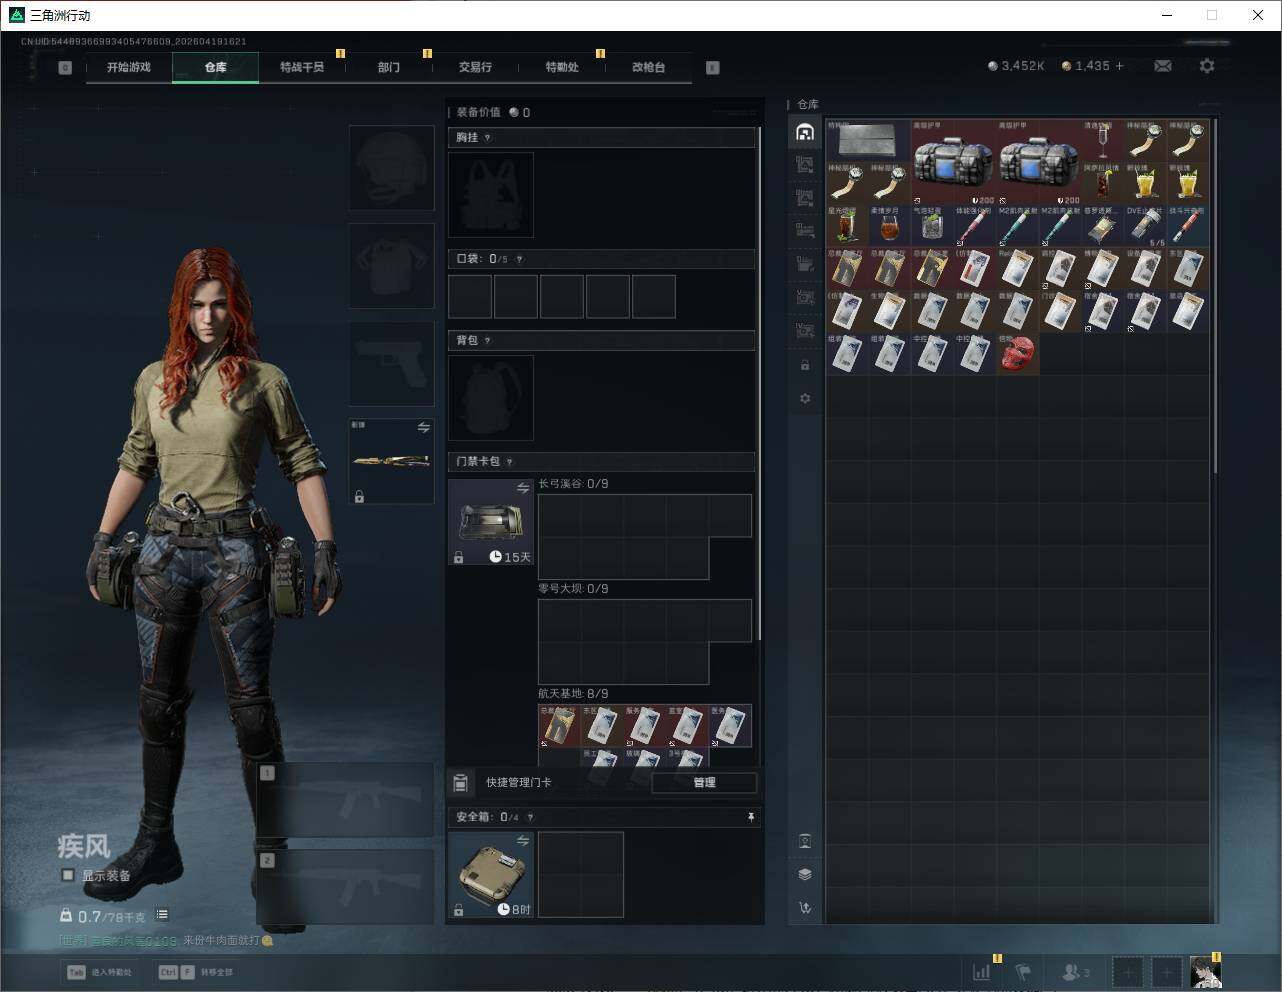Click the clipboard icon beside 快捷管理门卡
This screenshot has width=1282, height=992.
click(461, 783)
